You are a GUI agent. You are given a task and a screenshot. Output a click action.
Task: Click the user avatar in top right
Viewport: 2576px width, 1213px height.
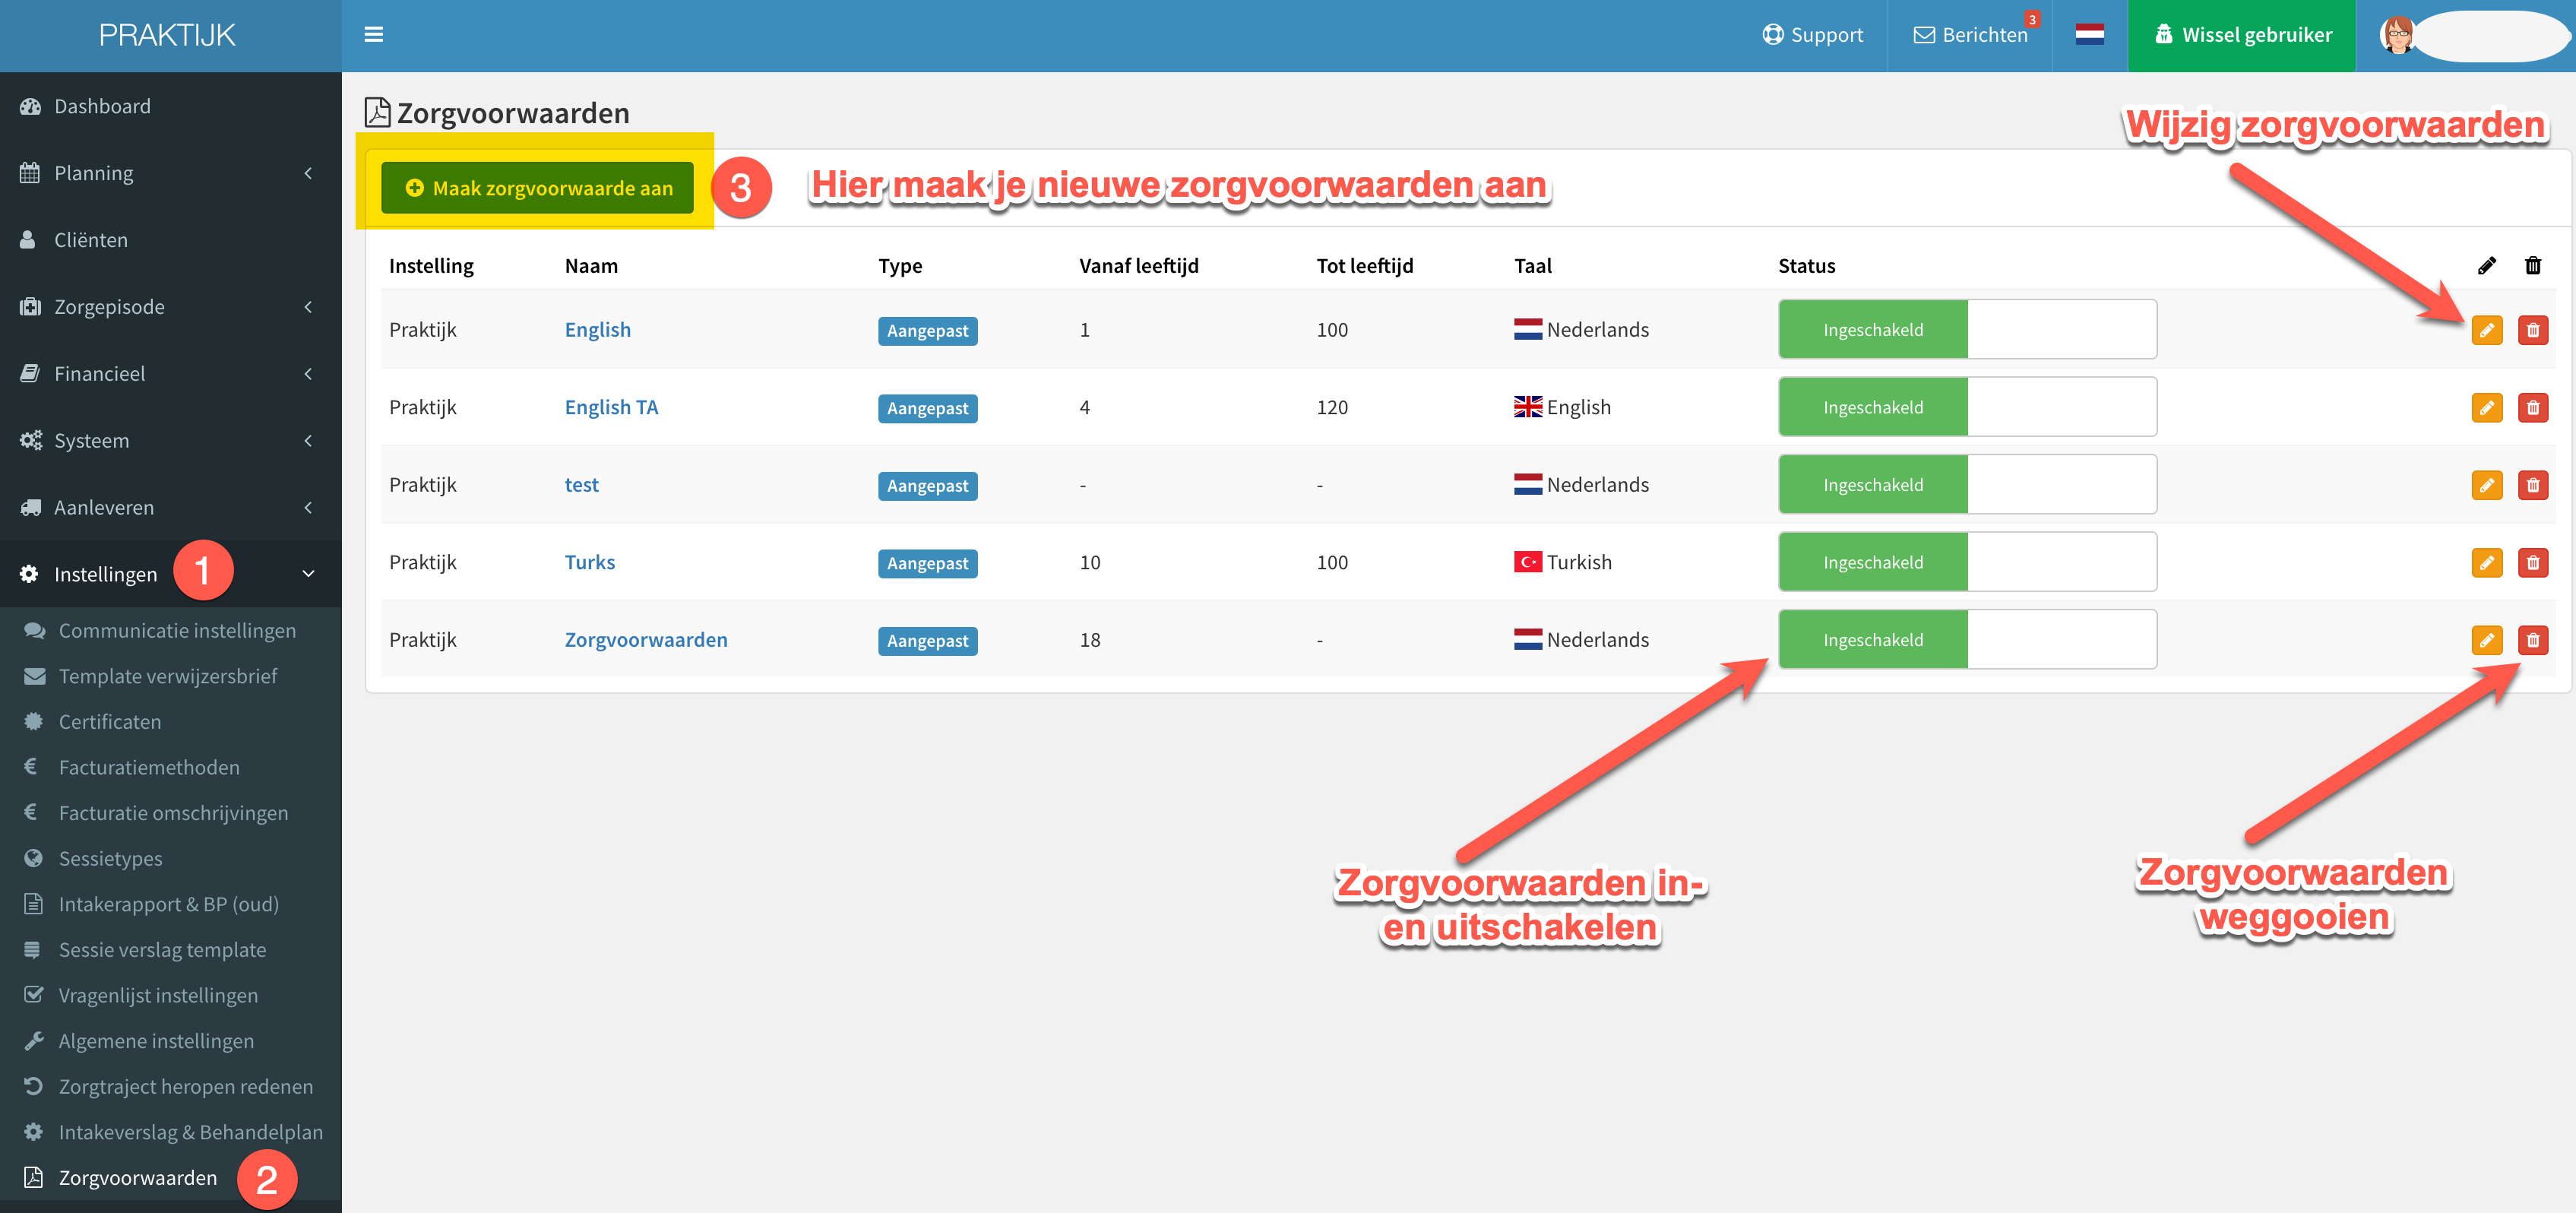[x=2398, y=35]
